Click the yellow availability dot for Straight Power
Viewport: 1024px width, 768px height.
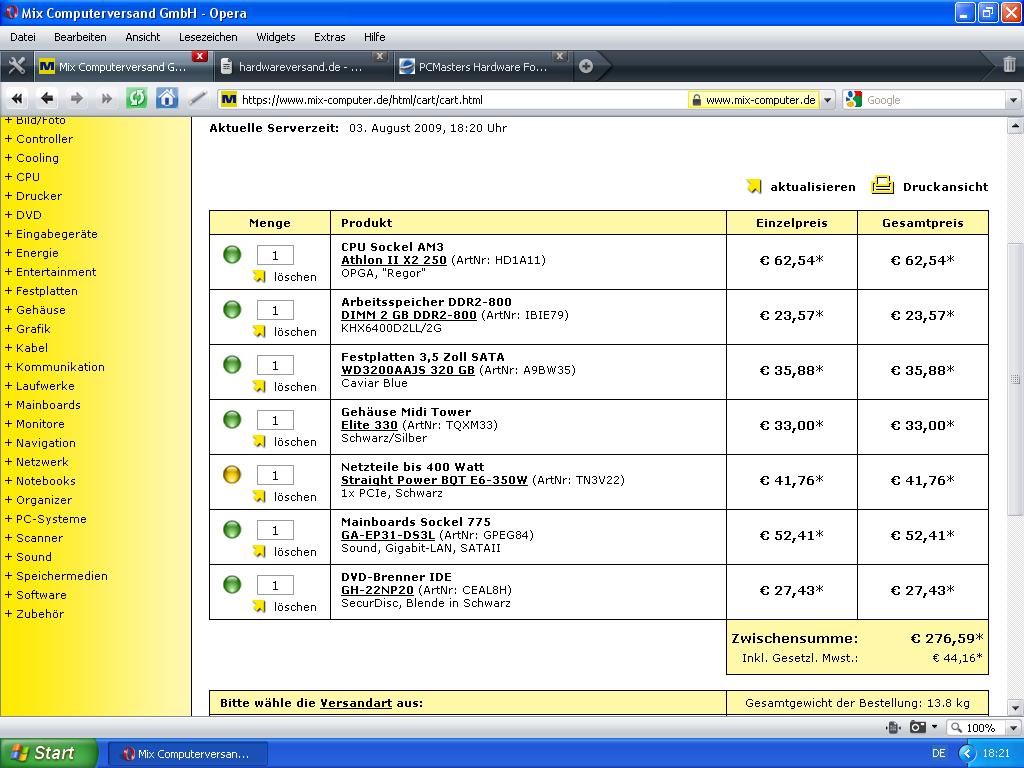click(232, 475)
